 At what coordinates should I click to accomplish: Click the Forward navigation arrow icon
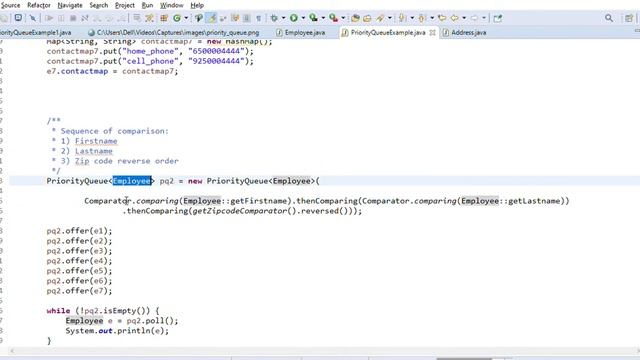click(x=474, y=18)
